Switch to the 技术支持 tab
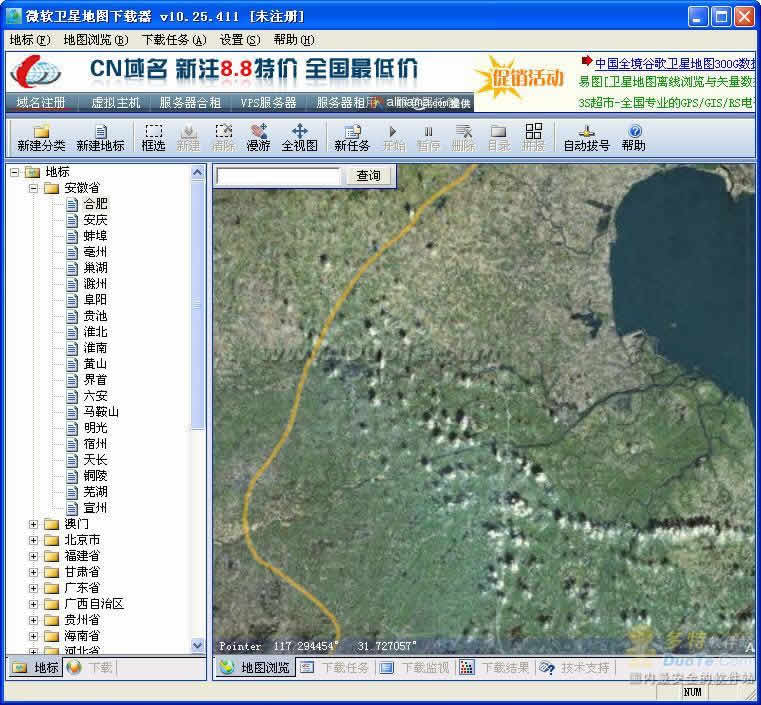The image size is (761, 705). point(575,668)
